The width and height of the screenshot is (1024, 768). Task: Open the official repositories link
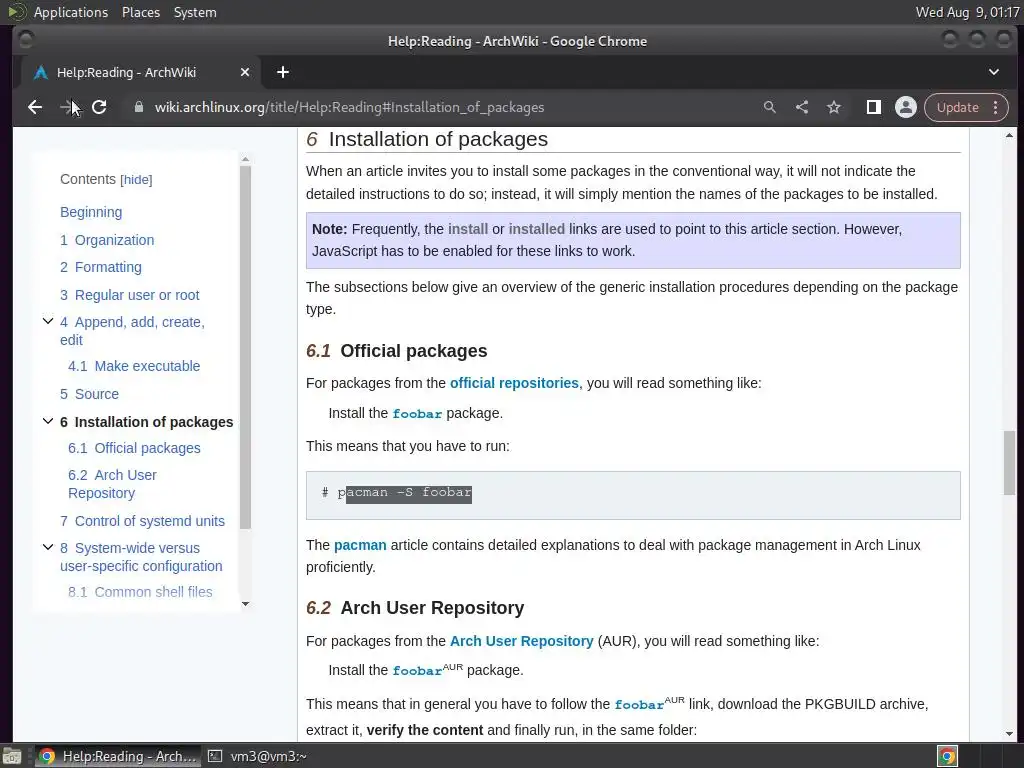pyautogui.click(x=514, y=383)
